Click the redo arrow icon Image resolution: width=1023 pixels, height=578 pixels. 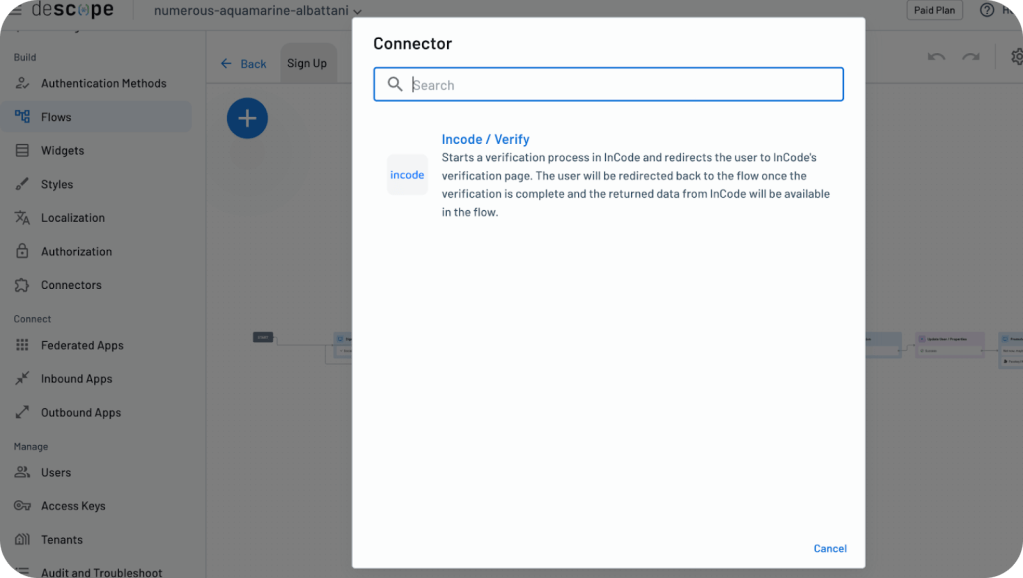(x=971, y=57)
